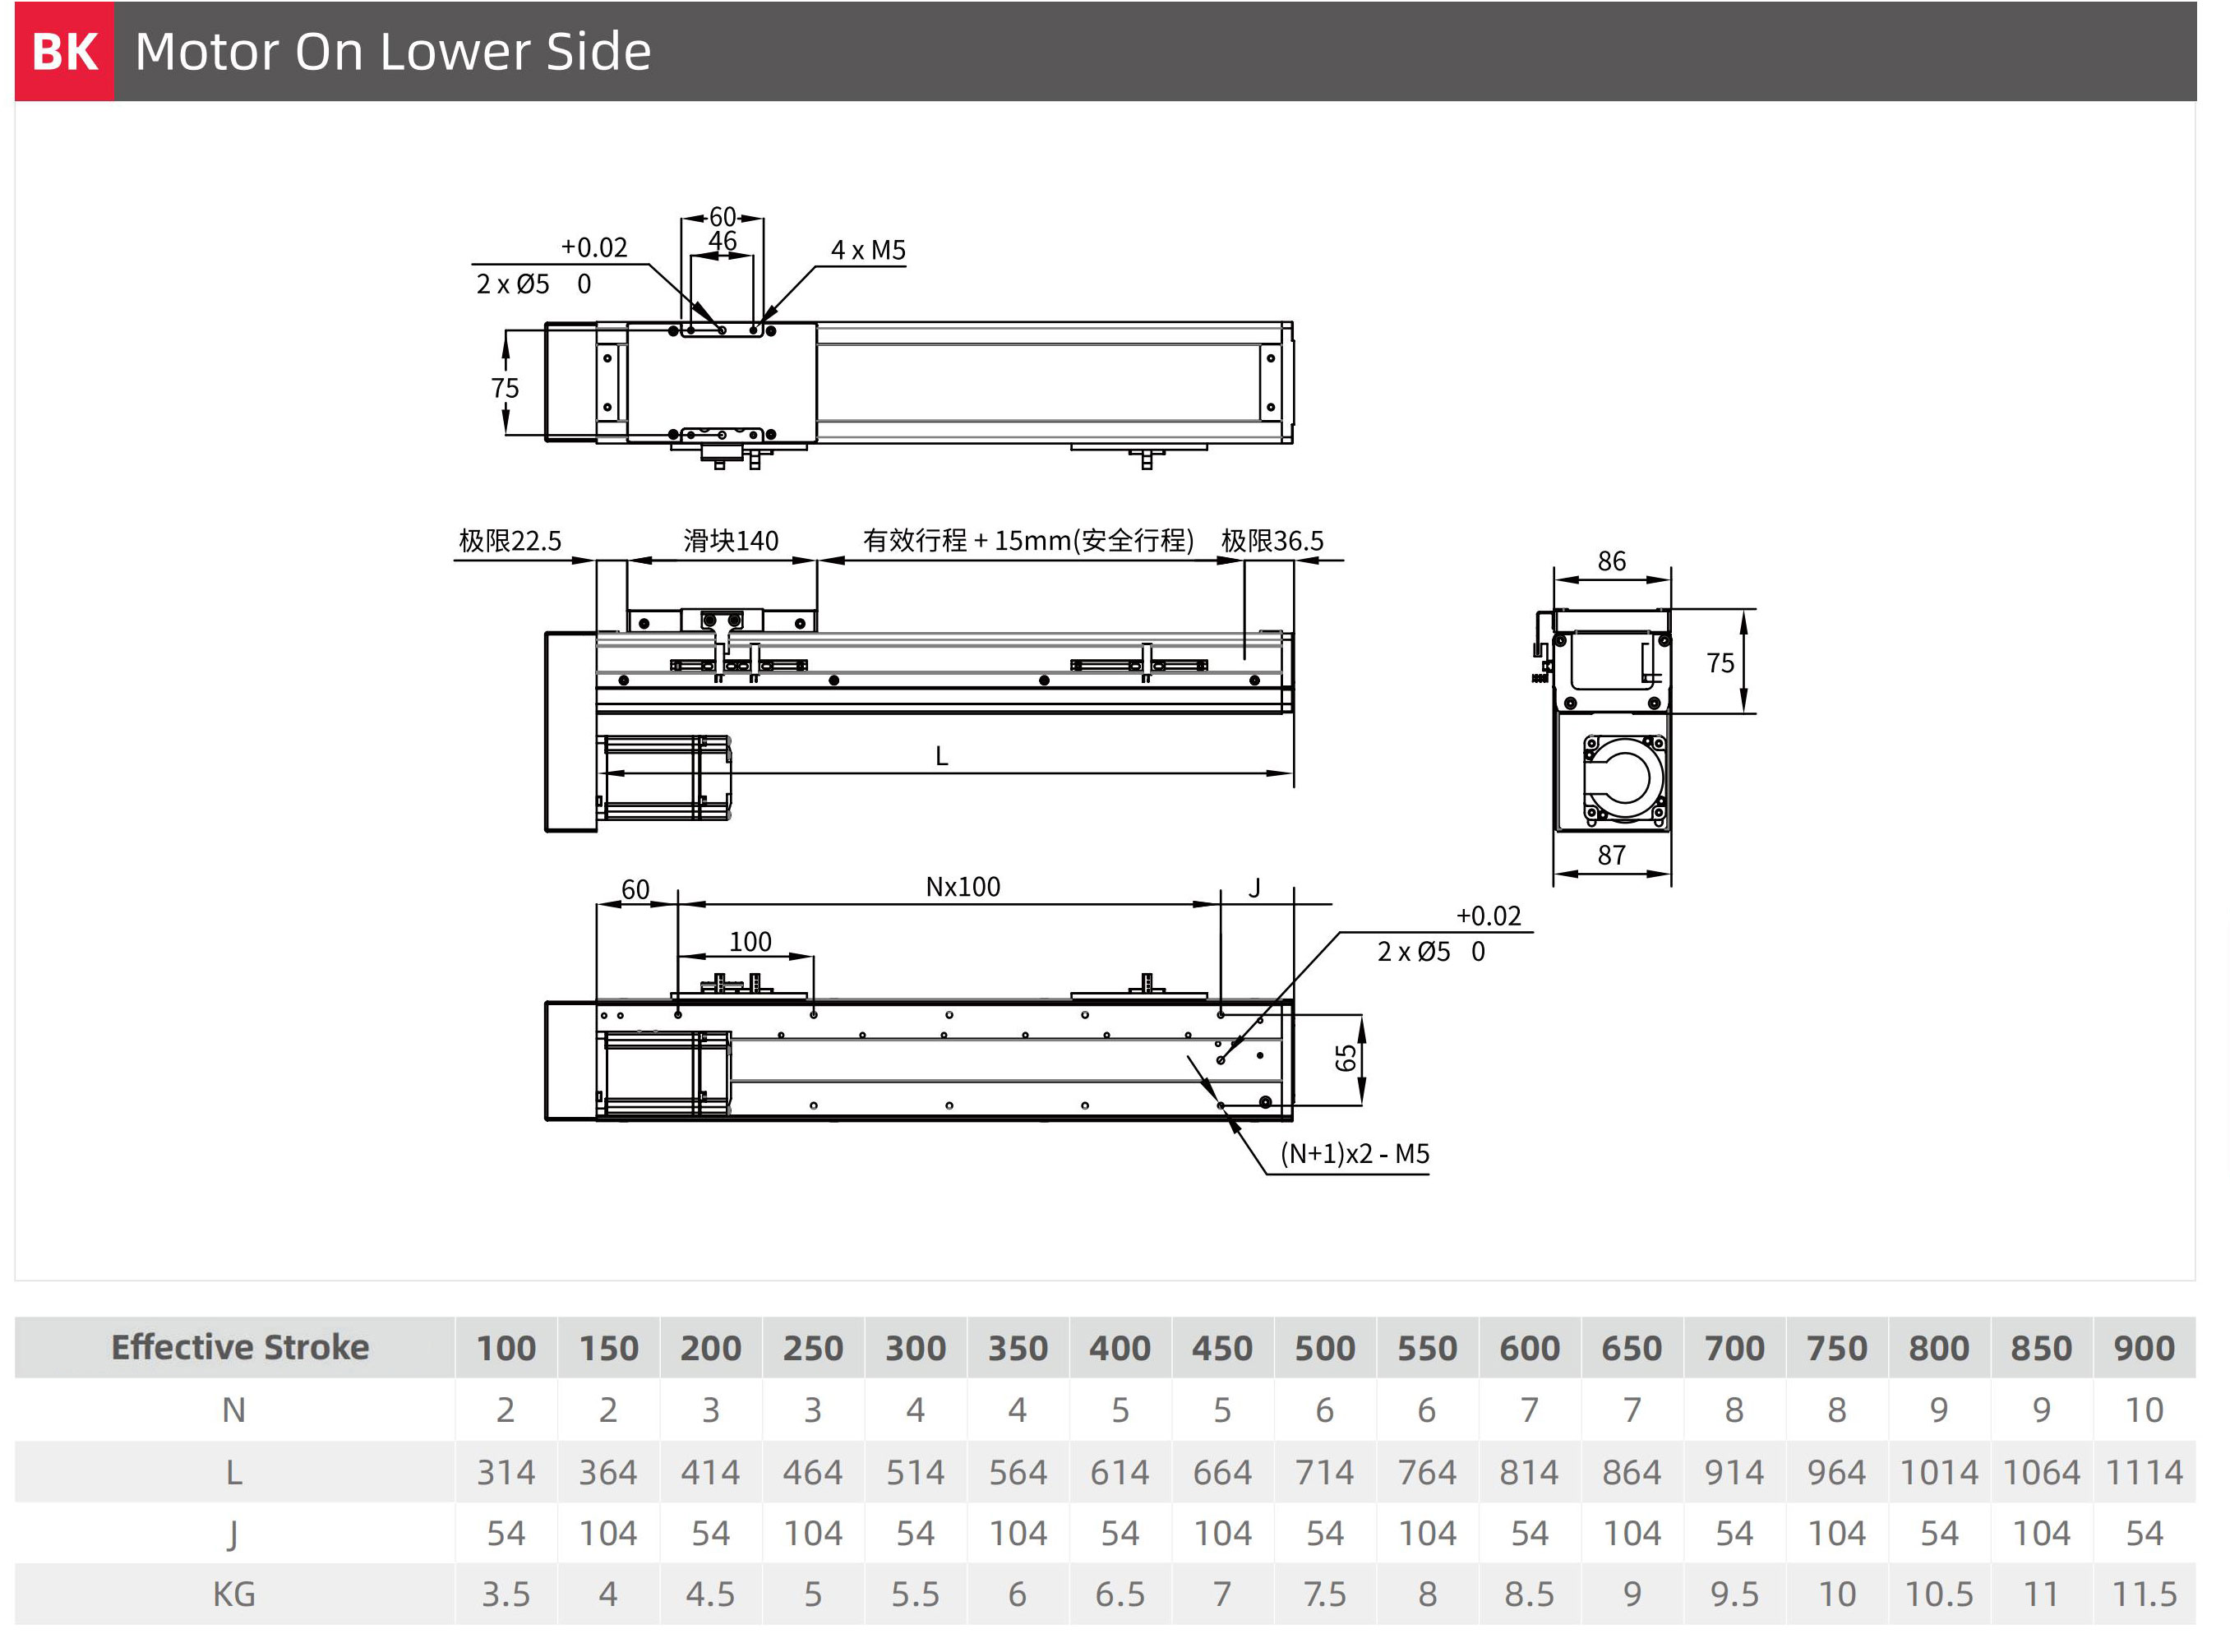Click the red BK badge
This screenshot has width=2230, height=1652.
point(64,51)
